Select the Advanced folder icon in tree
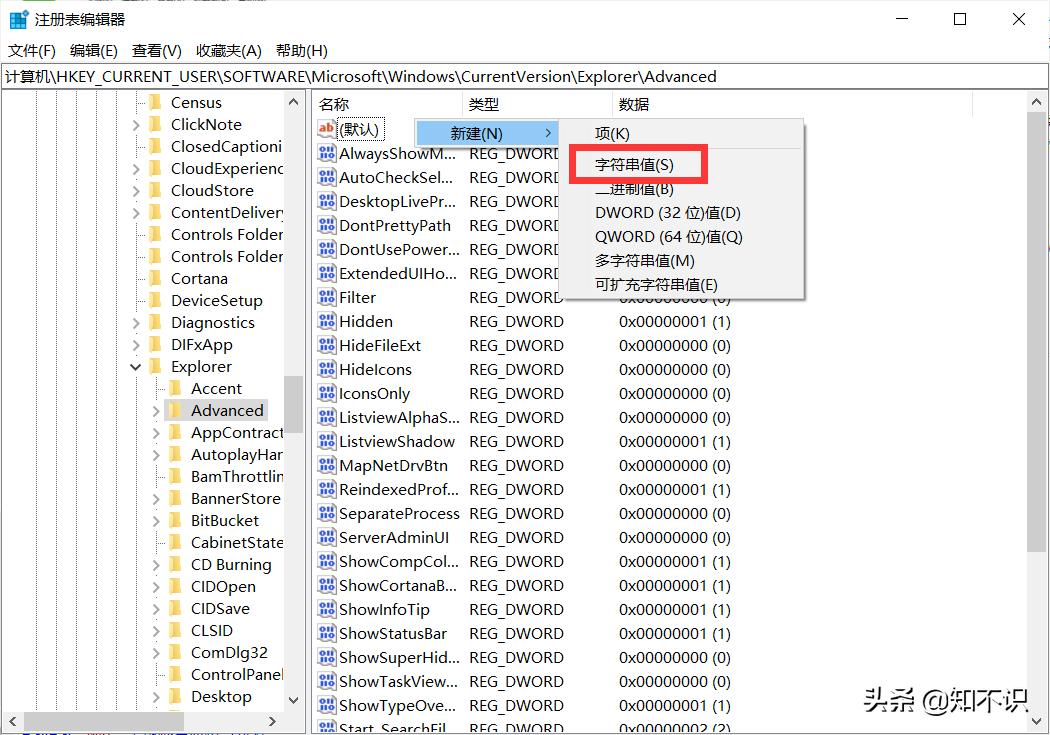This screenshot has height=735, width=1050. coord(175,410)
